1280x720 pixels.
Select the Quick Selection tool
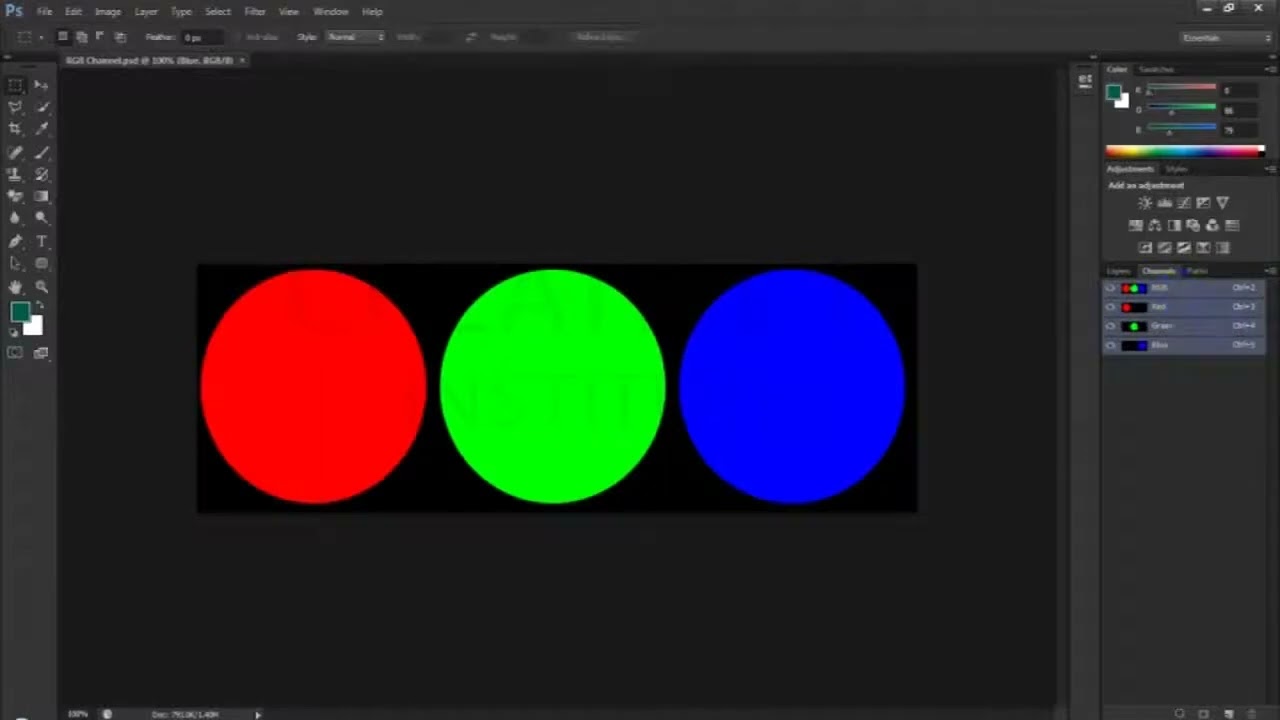click(41, 108)
